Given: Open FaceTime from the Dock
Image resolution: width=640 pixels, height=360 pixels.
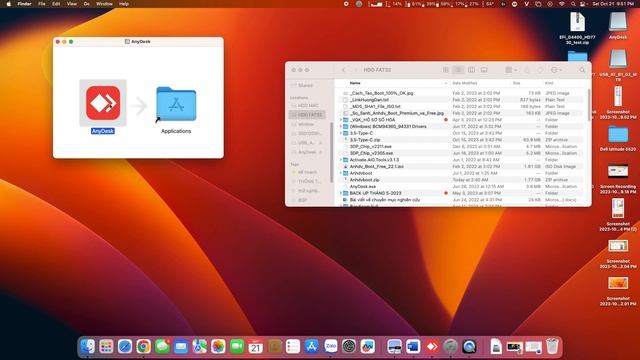Looking at the screenshot, I should pyautogui.click(x=237, y=347).
